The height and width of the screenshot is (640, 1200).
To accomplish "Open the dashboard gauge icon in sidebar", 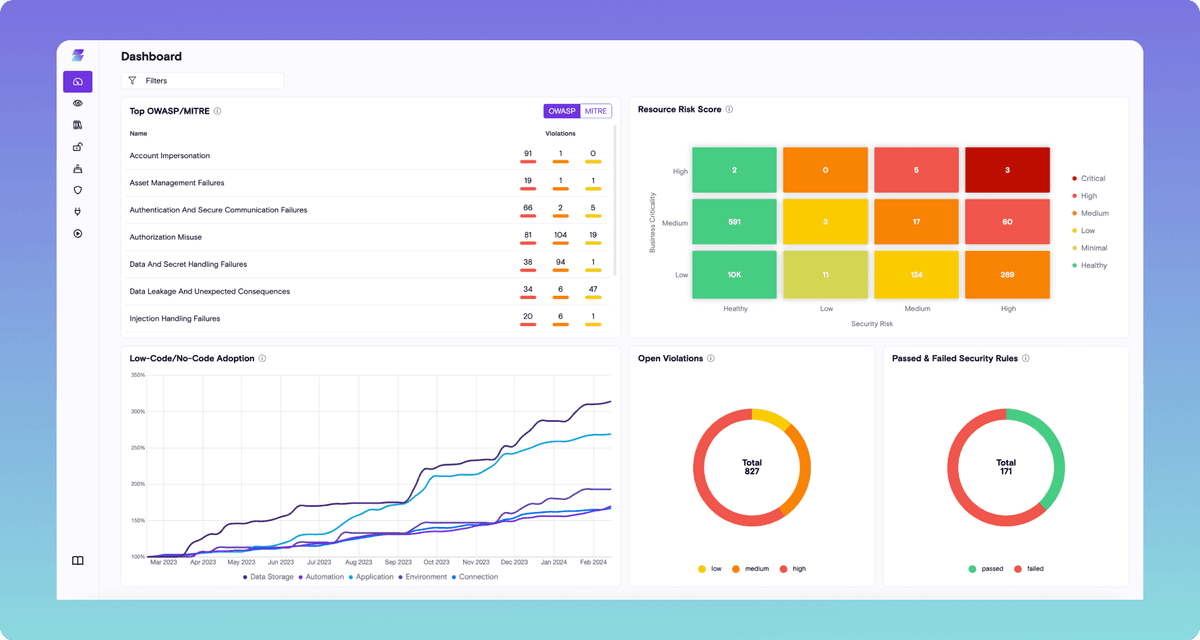I will click(78, 82).
